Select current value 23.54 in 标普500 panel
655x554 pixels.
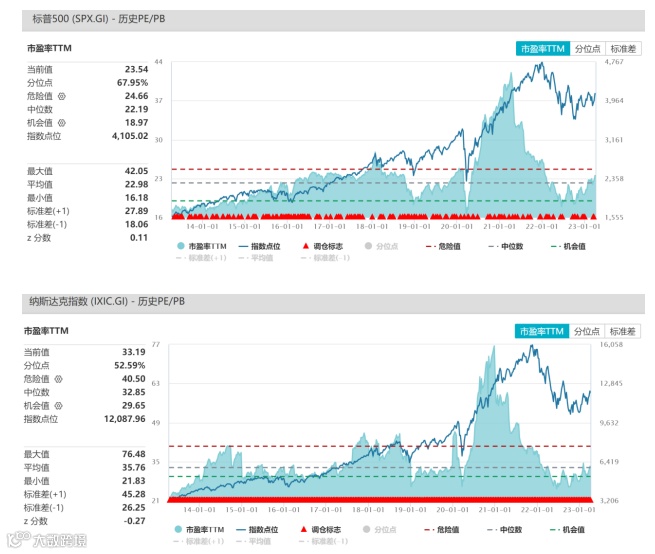click(136, 69)
